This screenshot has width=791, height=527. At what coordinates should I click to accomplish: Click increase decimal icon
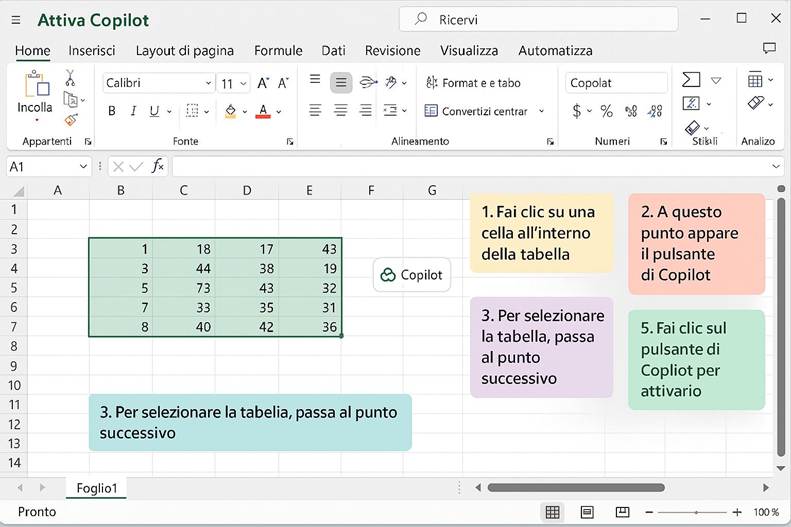pos(631,111)
